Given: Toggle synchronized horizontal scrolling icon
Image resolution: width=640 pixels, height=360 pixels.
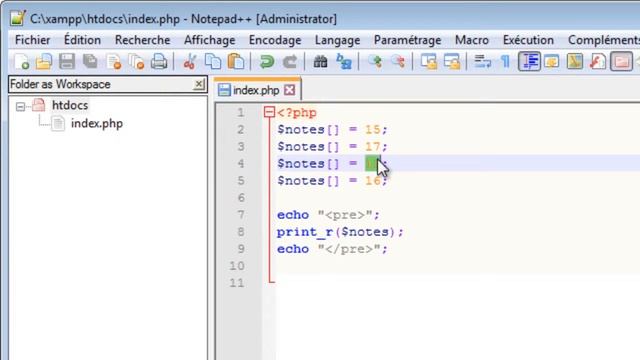Looking at the screenshot, I should pos(452,62).
